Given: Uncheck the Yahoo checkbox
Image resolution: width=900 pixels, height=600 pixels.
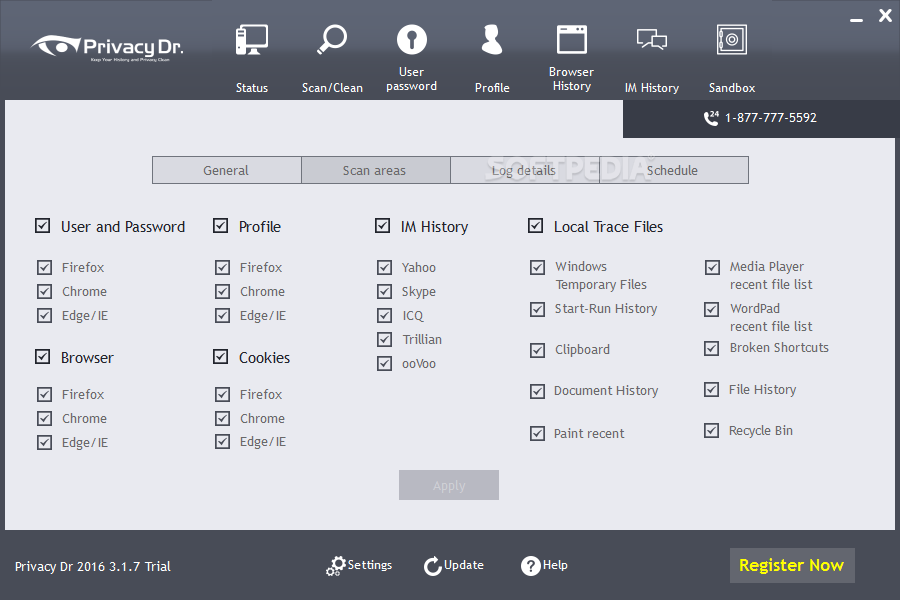Looking at the screenshot, I should [x=384, y=268].
